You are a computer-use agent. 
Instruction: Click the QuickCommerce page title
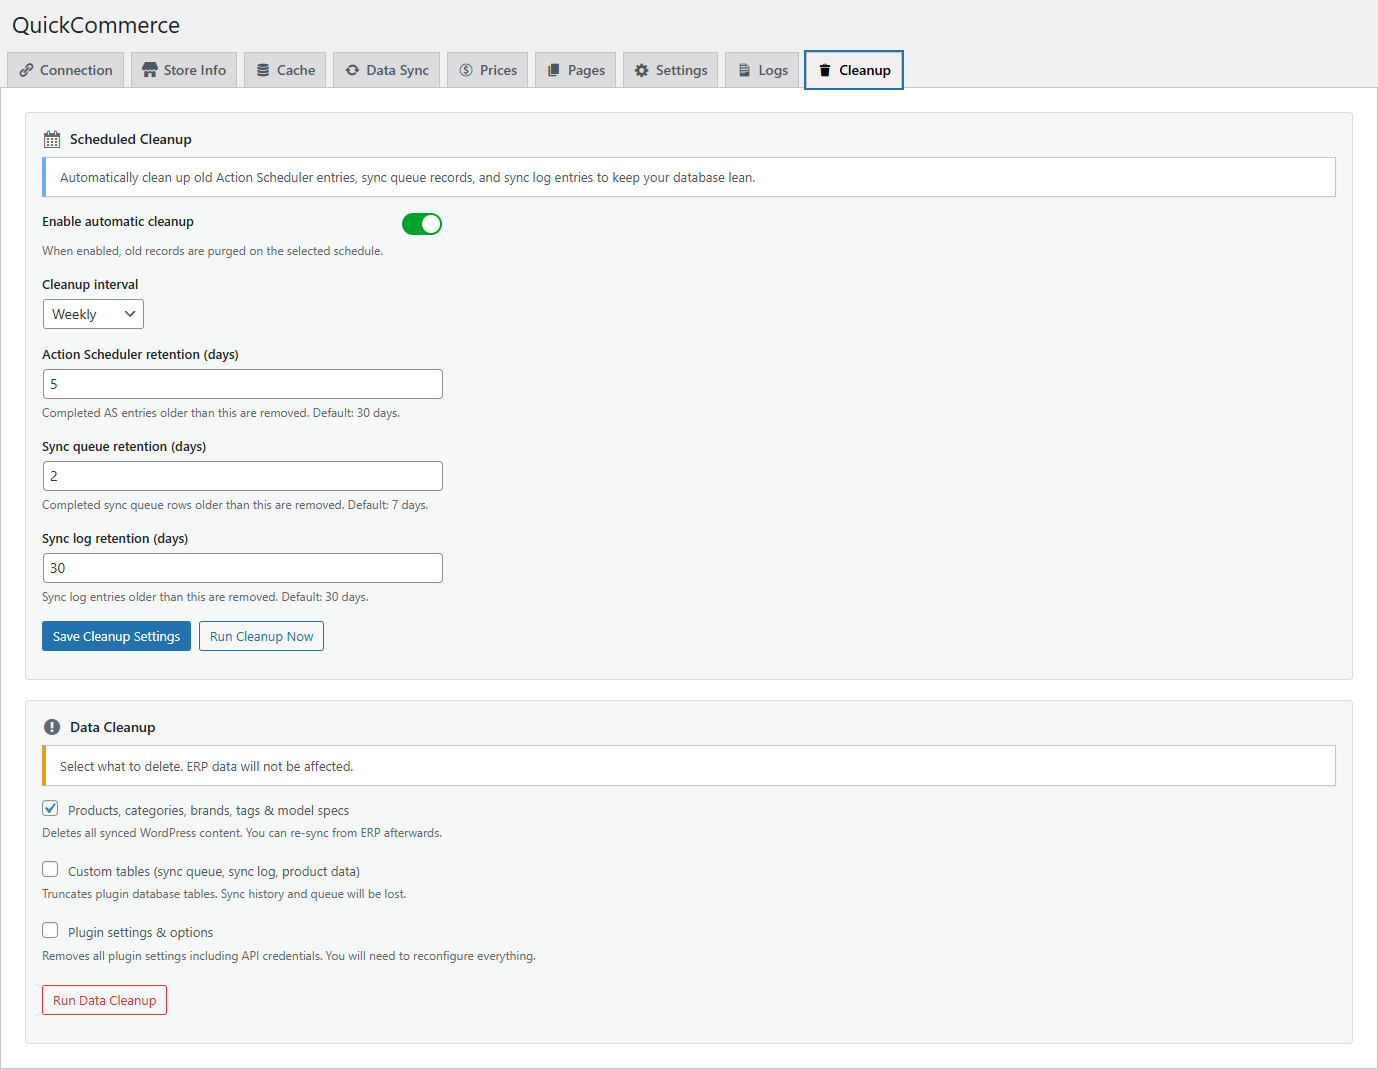96,25
